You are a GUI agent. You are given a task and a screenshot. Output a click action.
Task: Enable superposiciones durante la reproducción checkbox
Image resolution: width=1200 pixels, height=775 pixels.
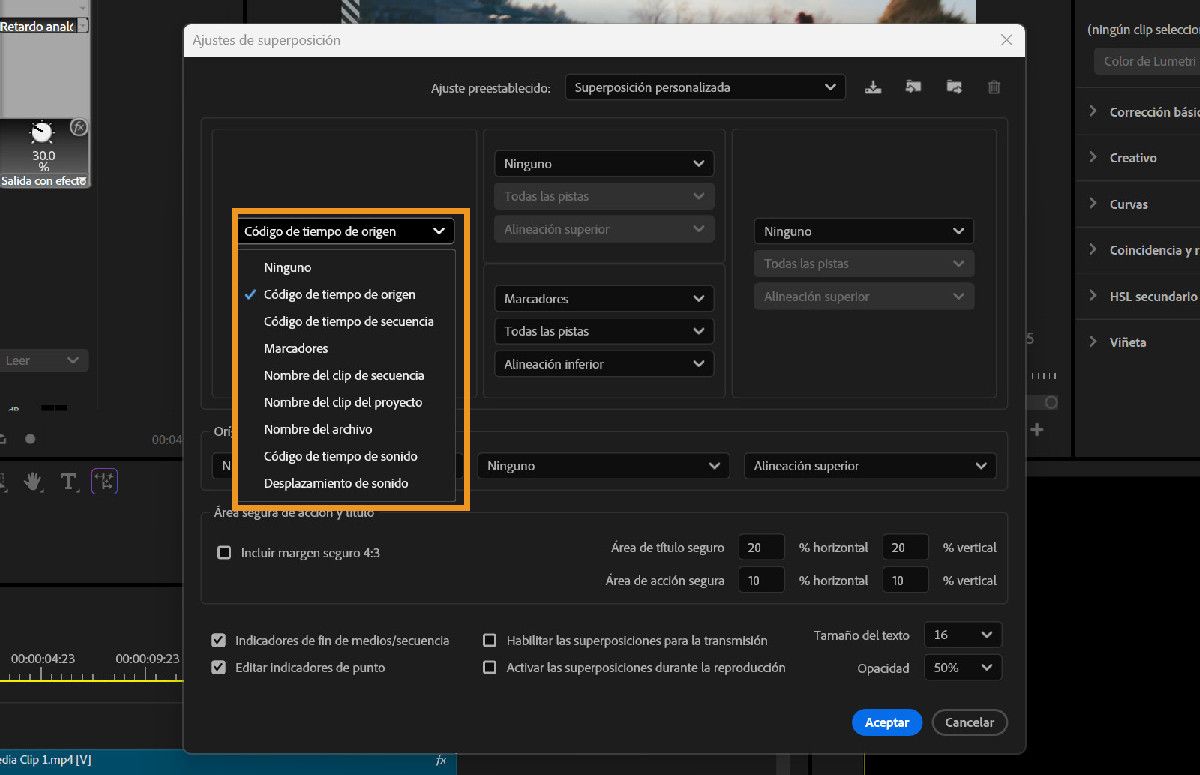pyautogui.click(x=490, y=667)
